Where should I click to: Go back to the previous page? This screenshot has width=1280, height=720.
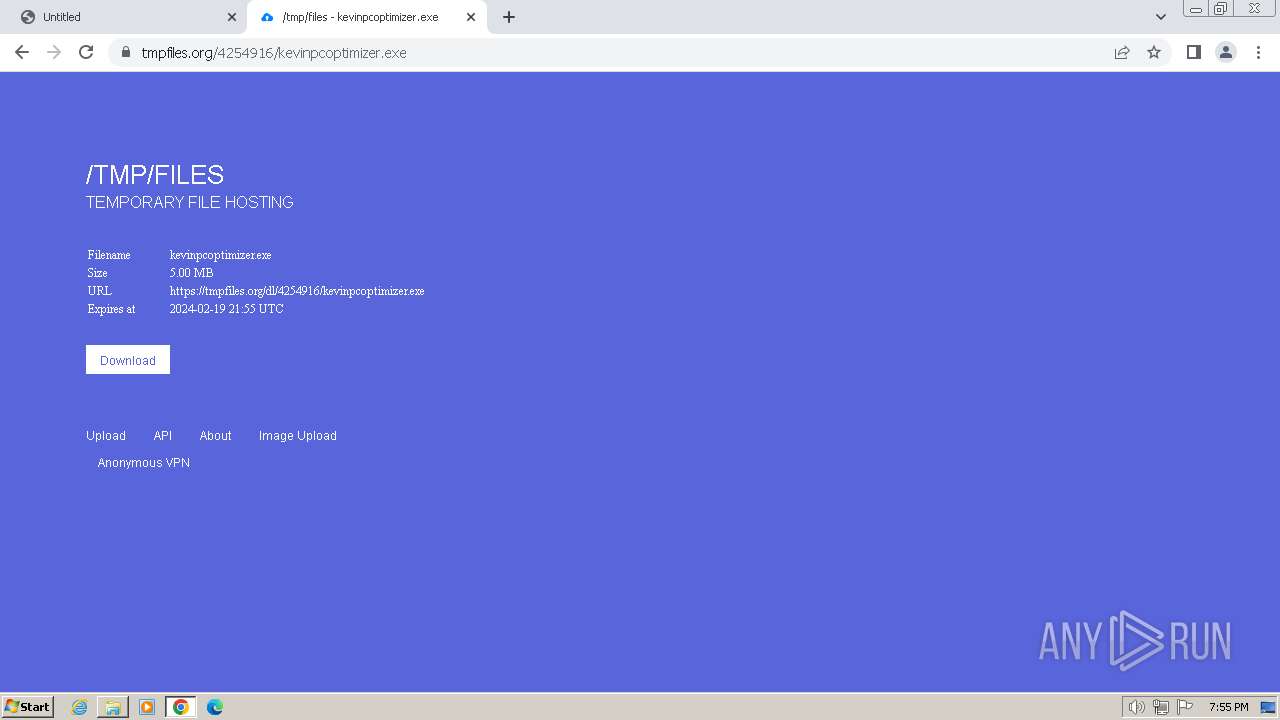(x=22, y=52)
